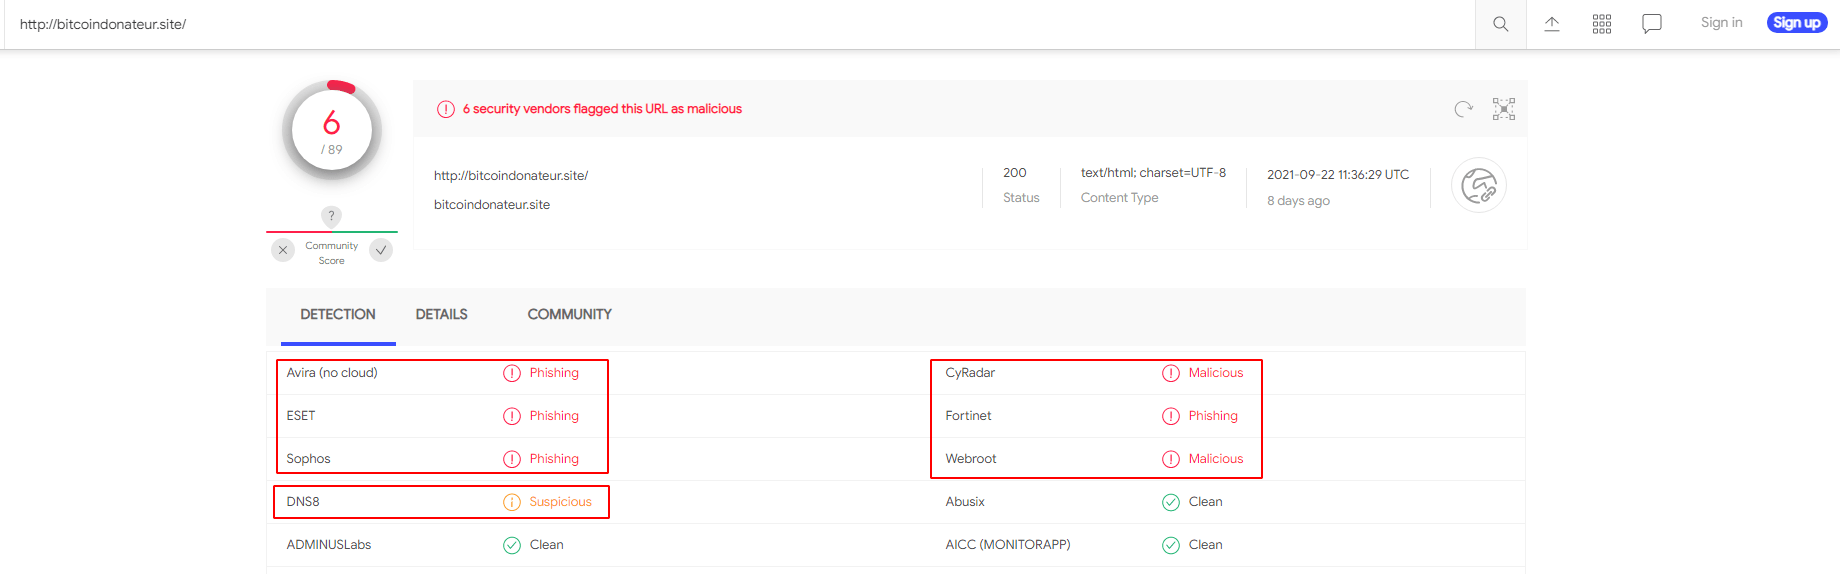Click the Sign up button
Screen dimensions: 1840x574
[x=1797, y=23]
